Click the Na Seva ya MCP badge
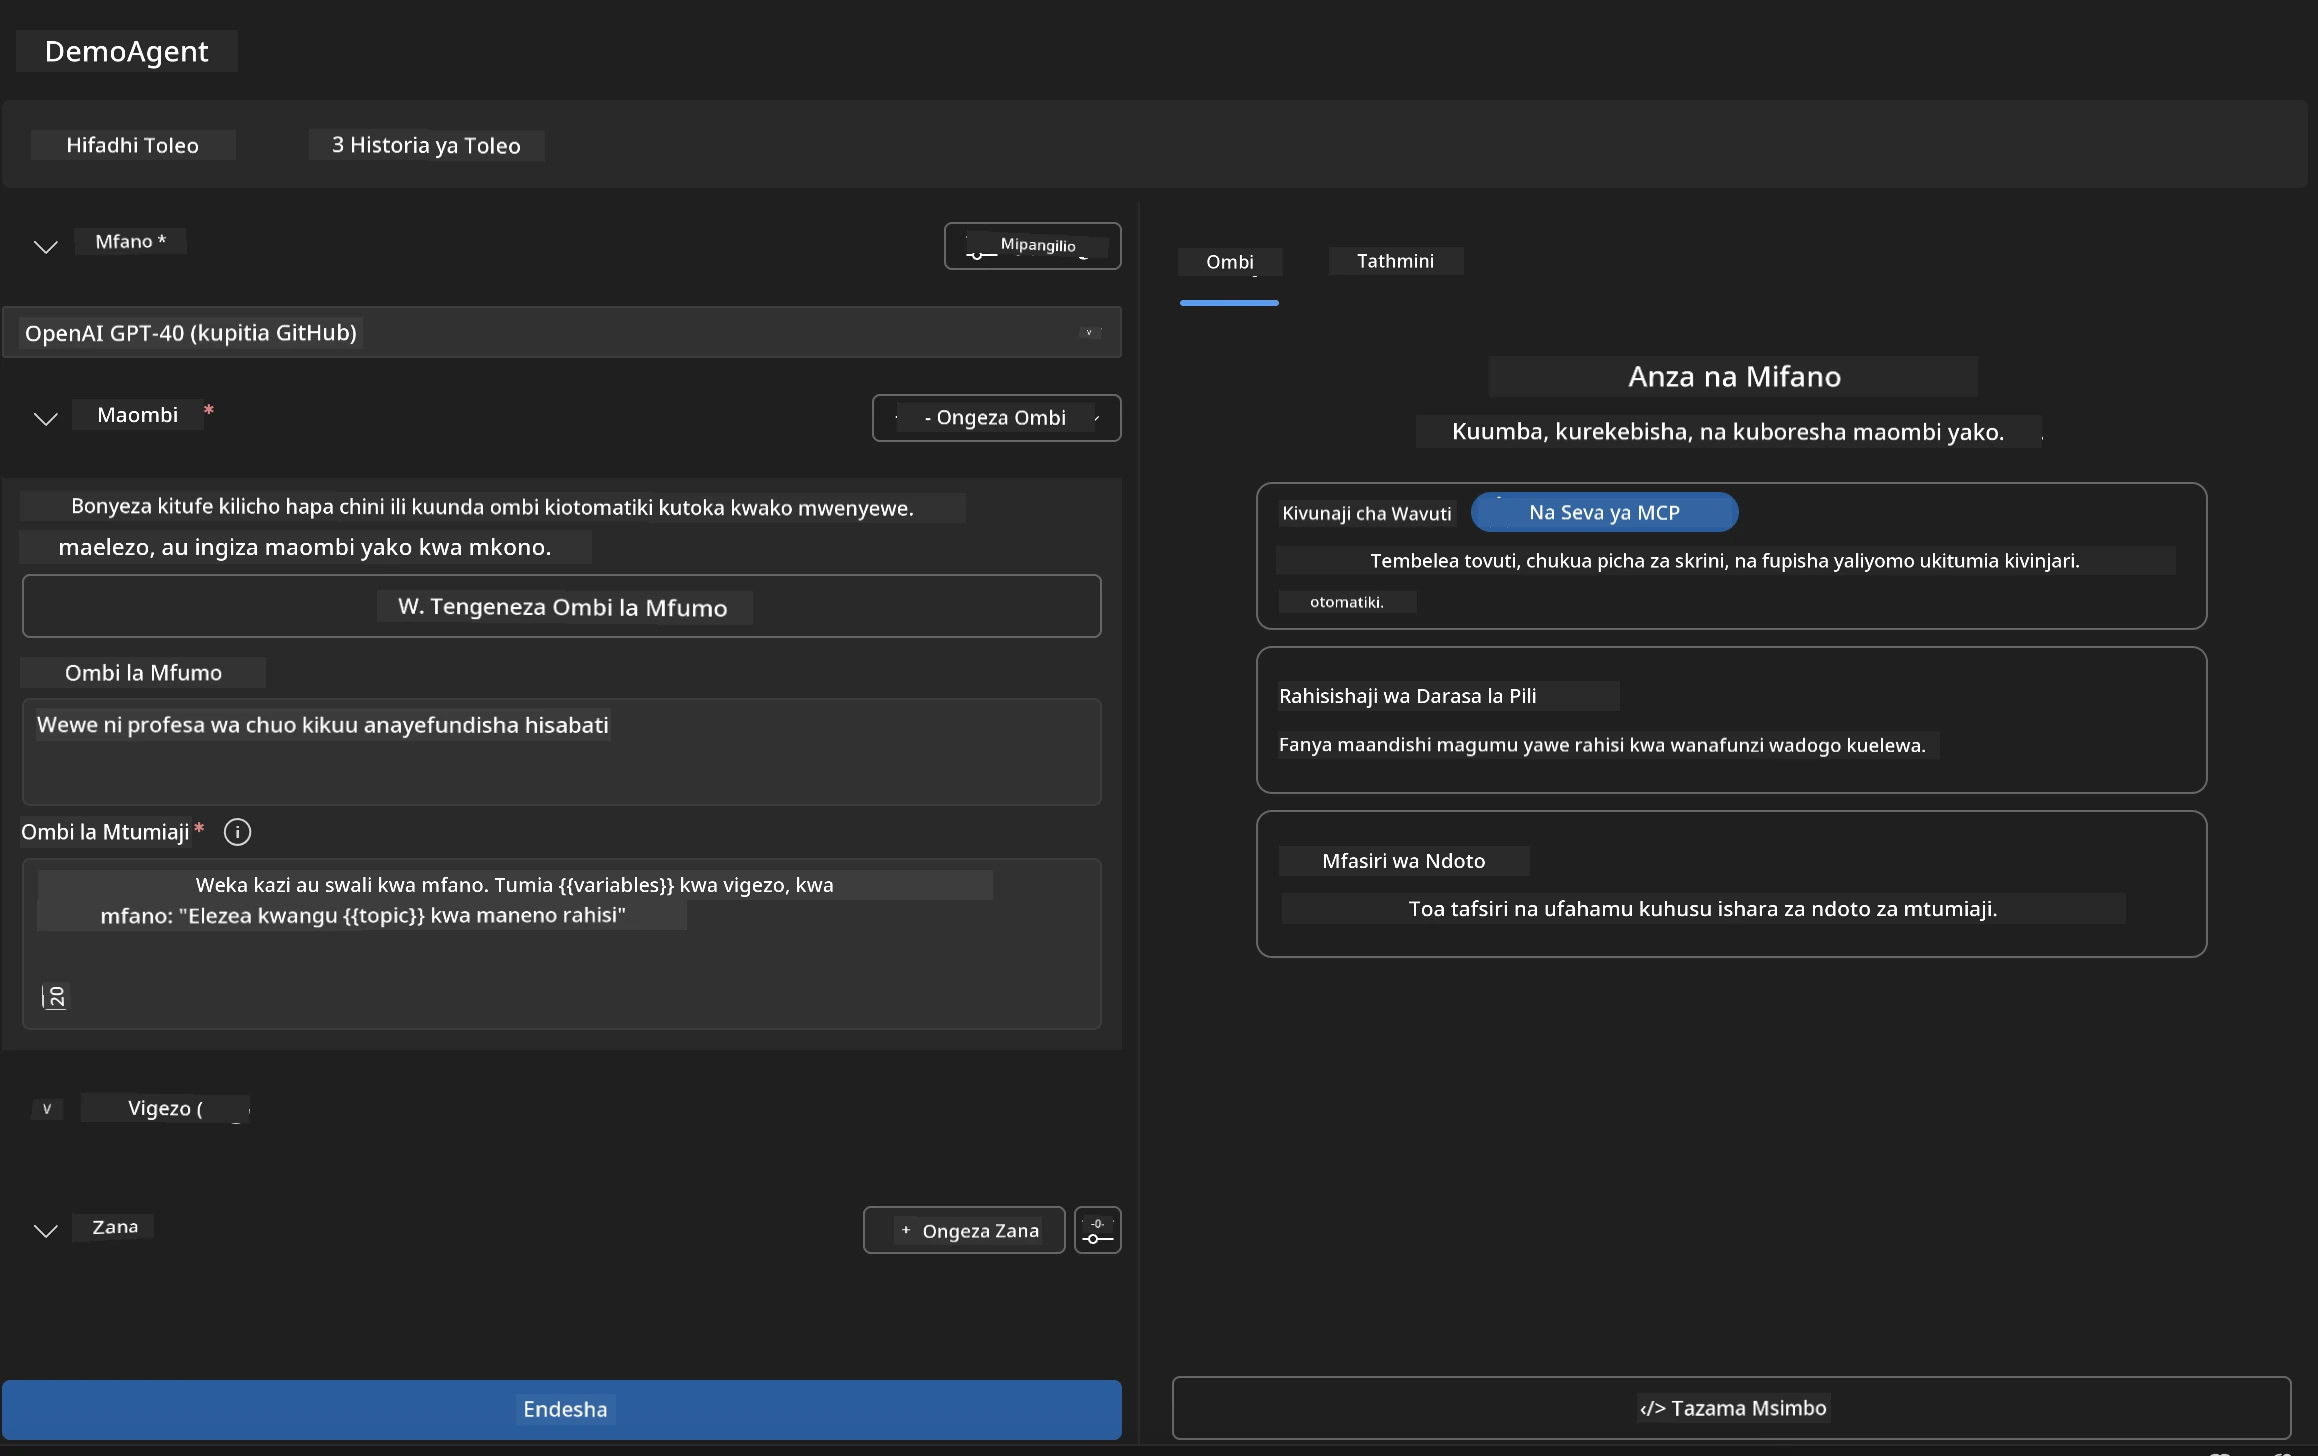 click(1604, 512)
